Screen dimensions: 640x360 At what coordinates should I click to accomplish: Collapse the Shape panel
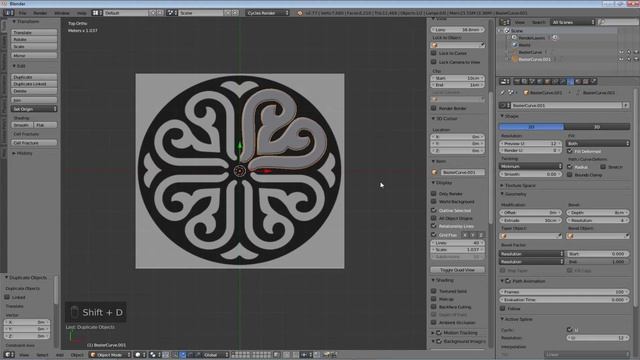tap(510, 116)
